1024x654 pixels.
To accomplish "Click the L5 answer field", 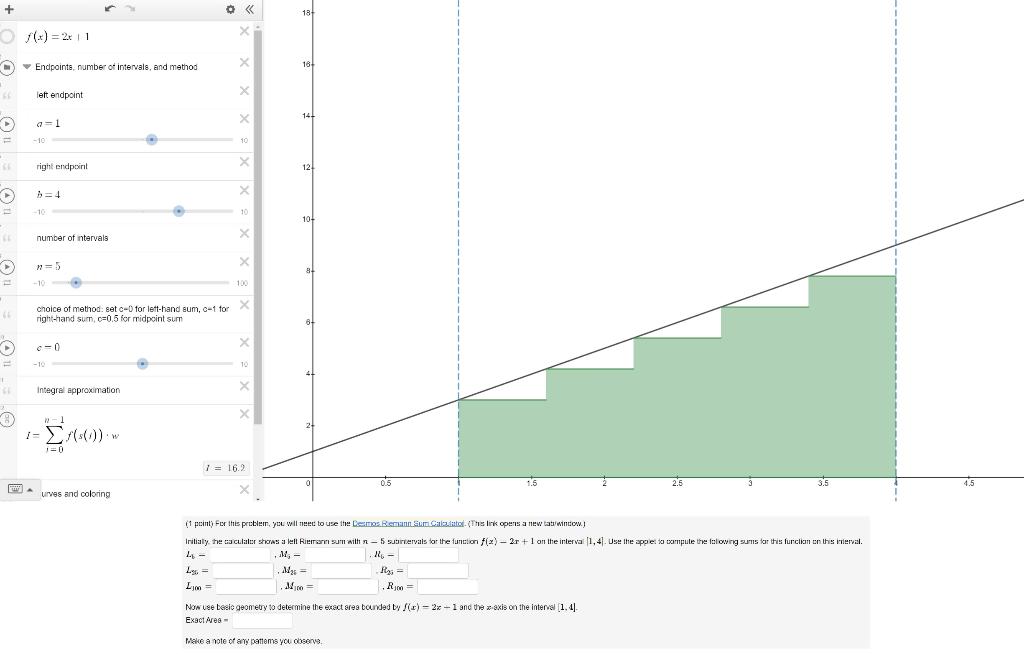I will coord(240,555).
